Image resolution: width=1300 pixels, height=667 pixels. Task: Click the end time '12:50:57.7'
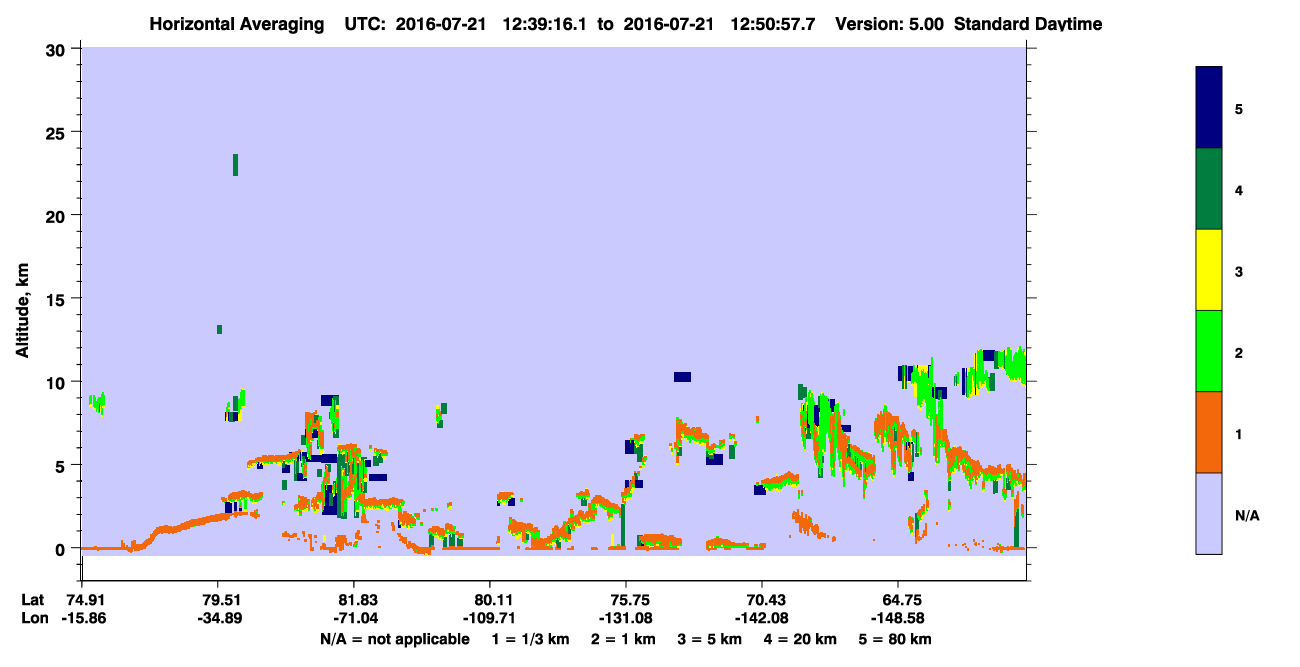(x=771, y=23)
